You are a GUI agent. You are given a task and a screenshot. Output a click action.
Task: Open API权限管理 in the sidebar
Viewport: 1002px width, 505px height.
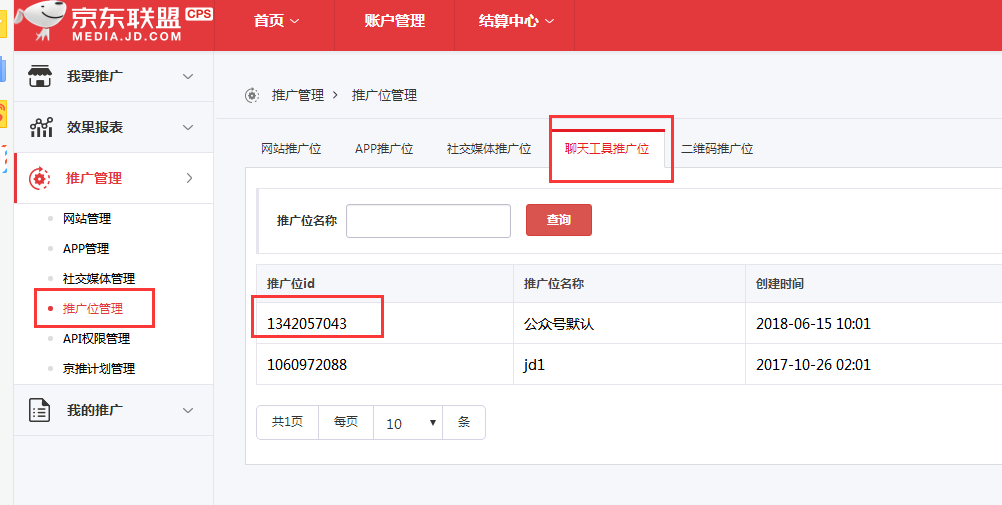(96, 339)
